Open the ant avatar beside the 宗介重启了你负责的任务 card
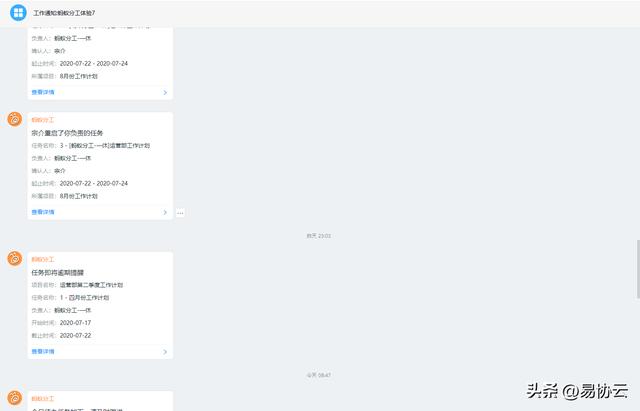The image size is (640, 411). 15,119
